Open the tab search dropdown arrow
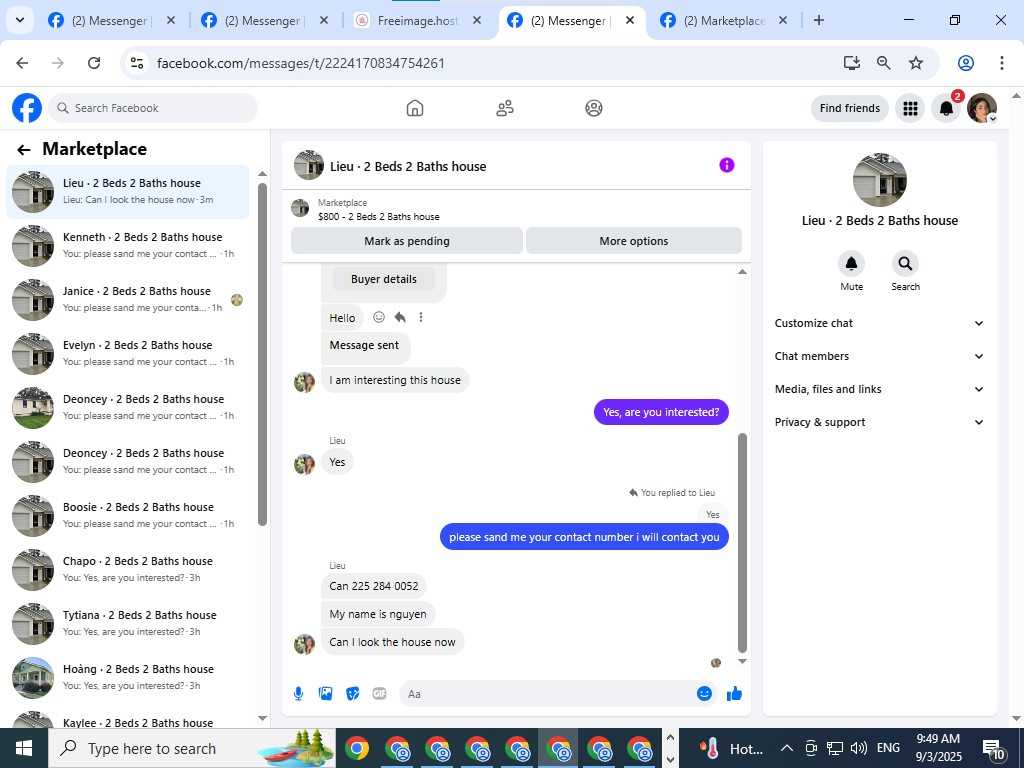 point(20,20)
